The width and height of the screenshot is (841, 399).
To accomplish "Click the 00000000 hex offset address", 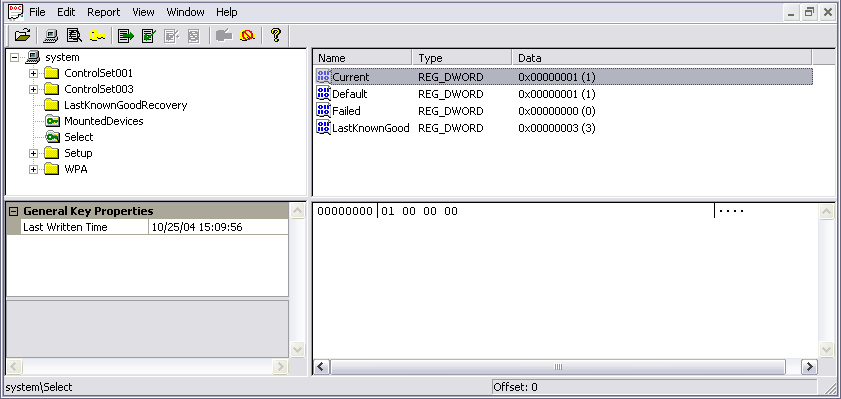I will [x=345, y=211].
